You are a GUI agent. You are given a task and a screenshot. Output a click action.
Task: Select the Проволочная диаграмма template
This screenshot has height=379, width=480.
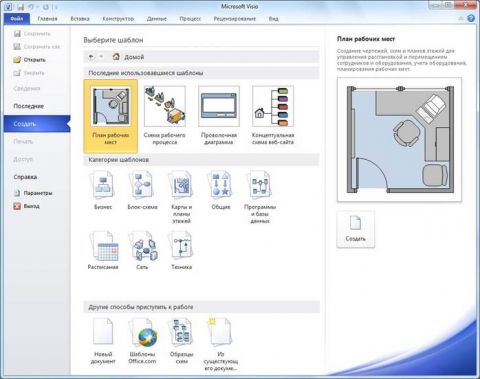tap(219, 116)
